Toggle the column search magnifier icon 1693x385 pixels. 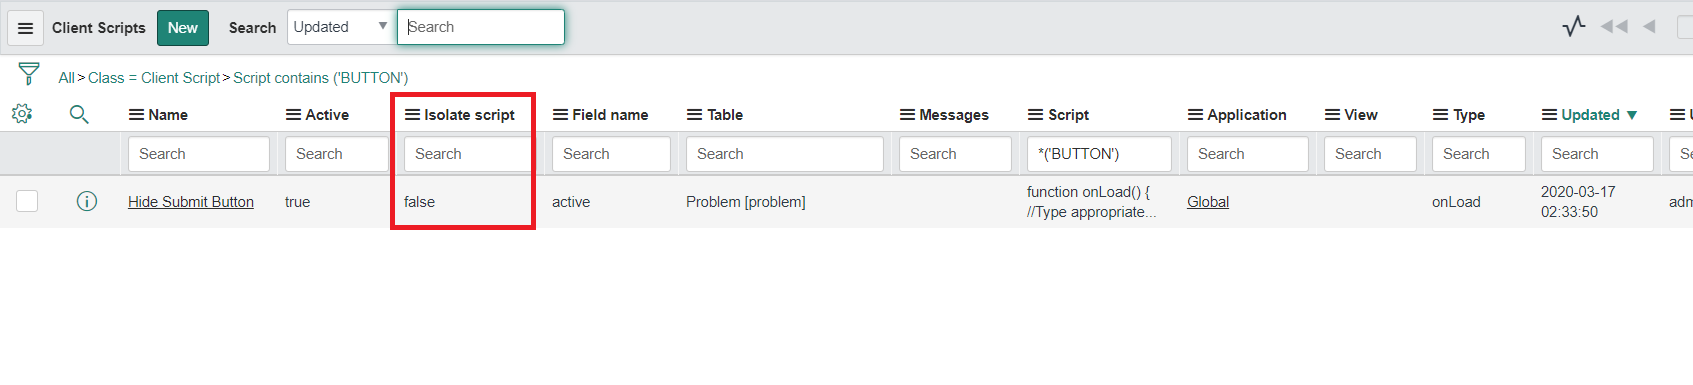pyautogui.click(x=79, y=114)
